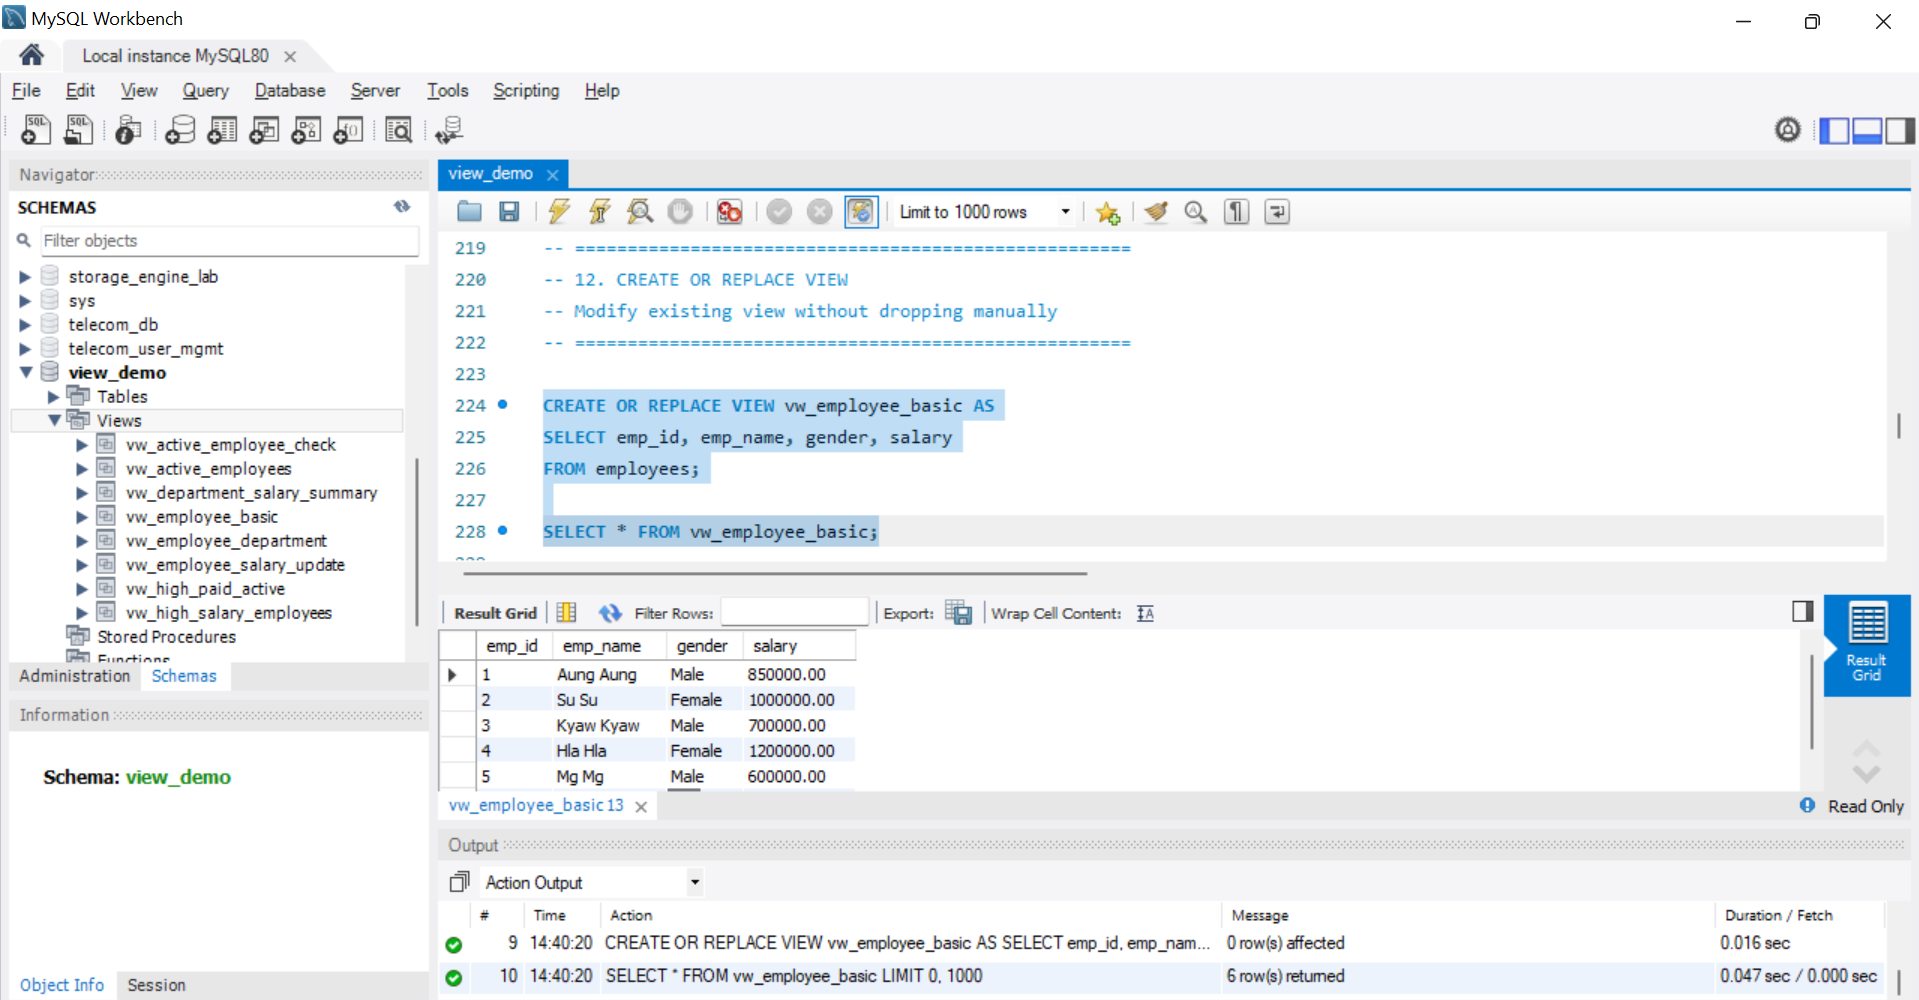1919x1000 pixels.
Task: Switch to the Administration tab
Action: point(75,676)
